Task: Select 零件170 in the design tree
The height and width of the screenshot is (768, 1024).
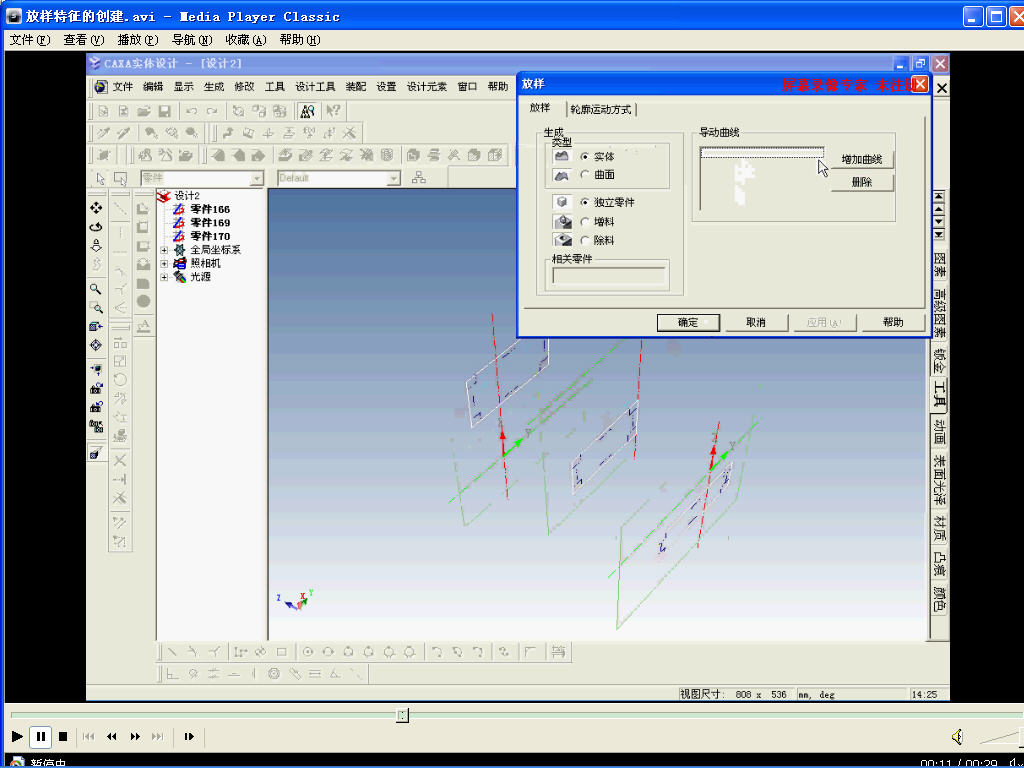Action: coord(210,236)
